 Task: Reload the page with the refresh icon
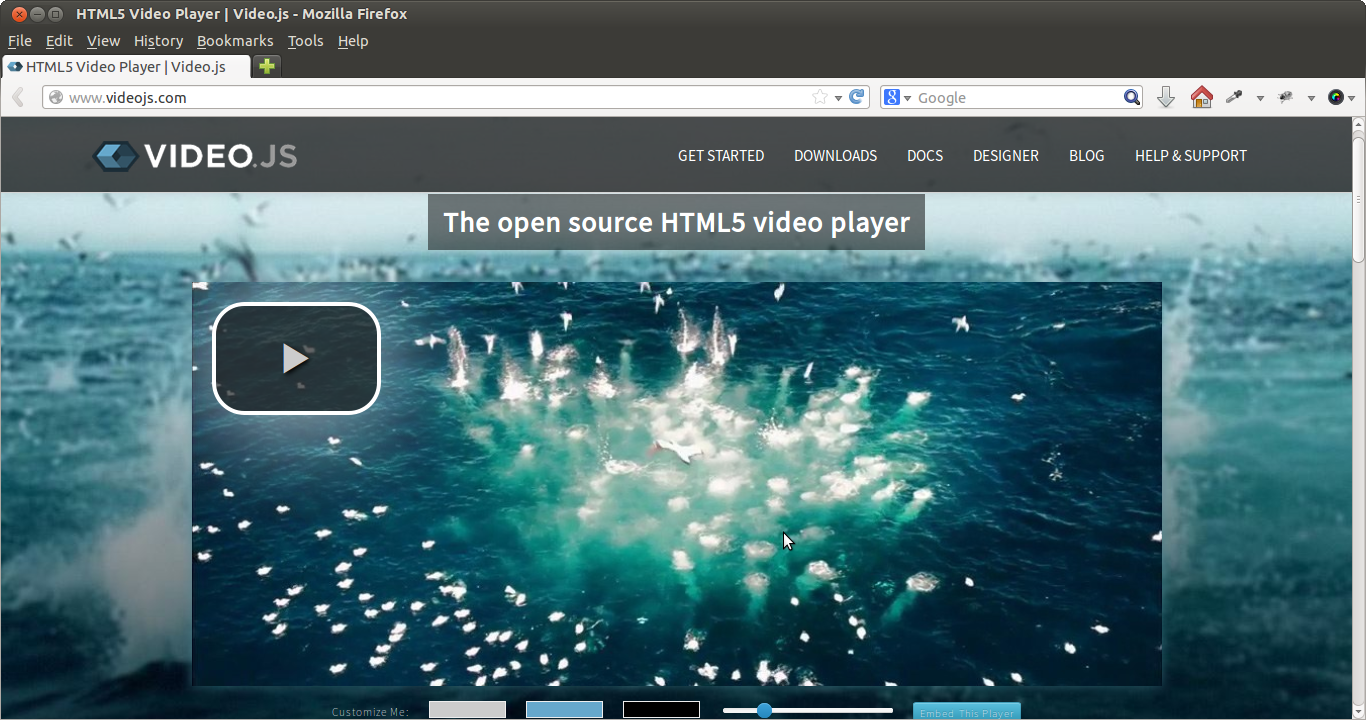click(x=857, y=97)
